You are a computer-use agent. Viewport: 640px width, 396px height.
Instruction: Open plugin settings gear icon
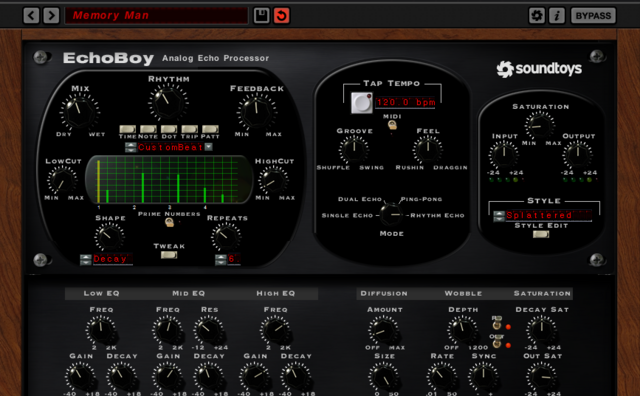[x=537, y=16]
